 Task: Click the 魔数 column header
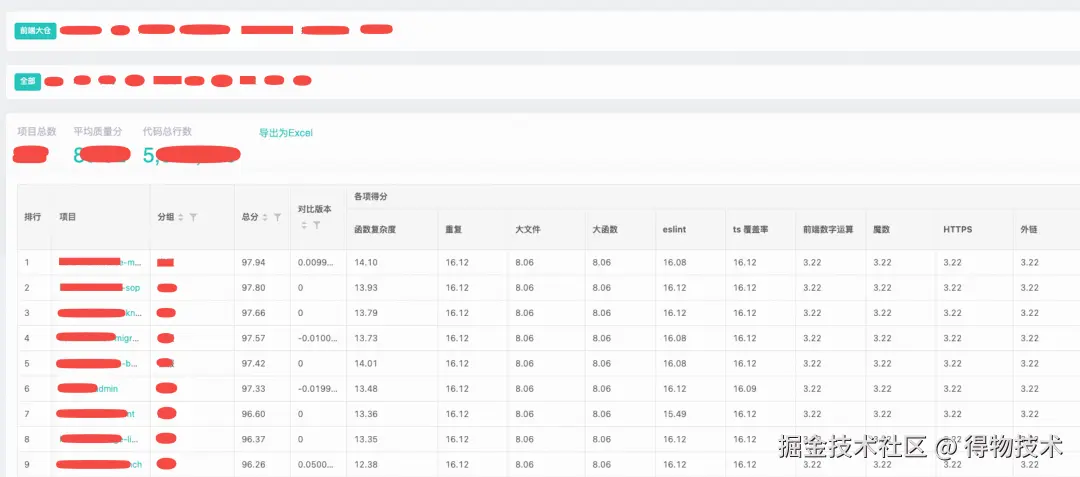coord(882,230)
